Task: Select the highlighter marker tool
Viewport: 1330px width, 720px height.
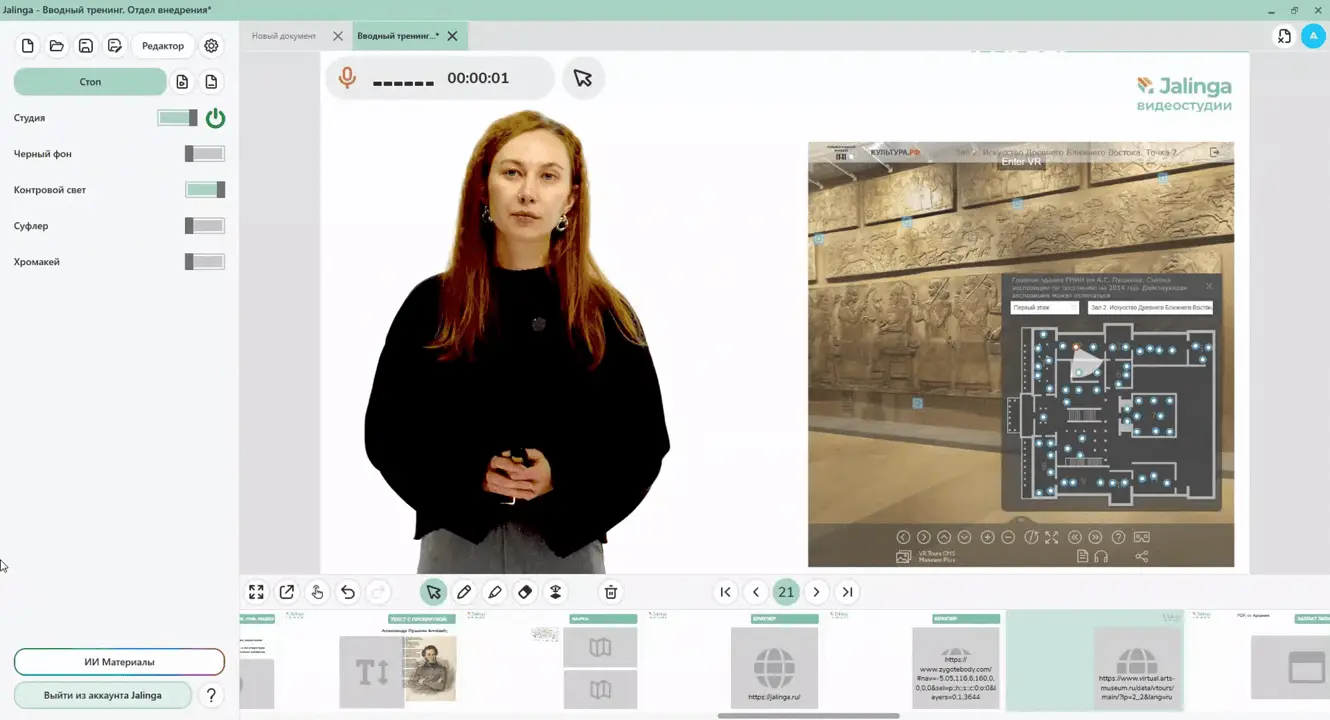Action: 495,592
